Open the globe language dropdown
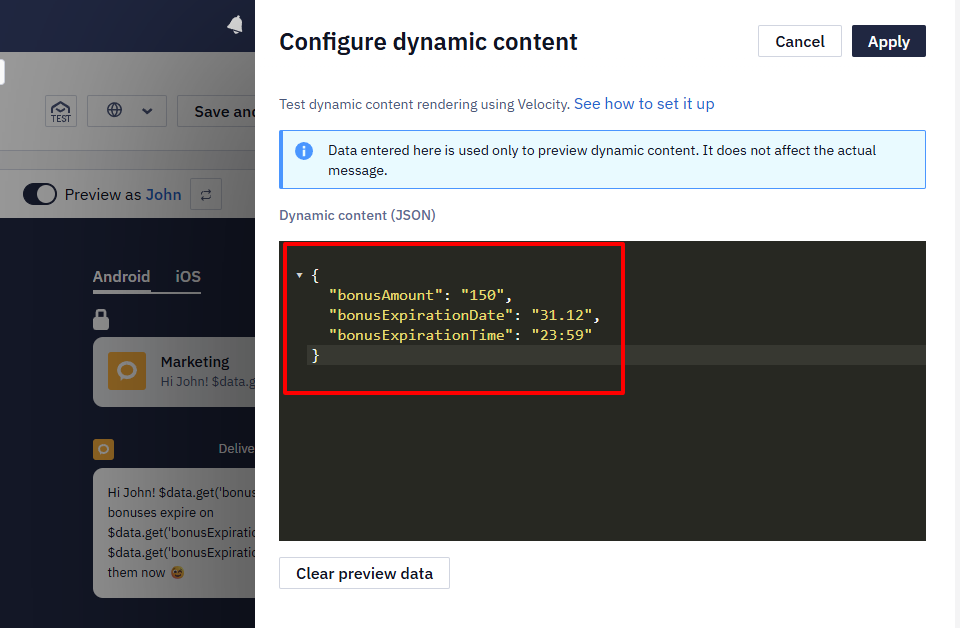This screenshot has width=960, height=628. (127, 111)
